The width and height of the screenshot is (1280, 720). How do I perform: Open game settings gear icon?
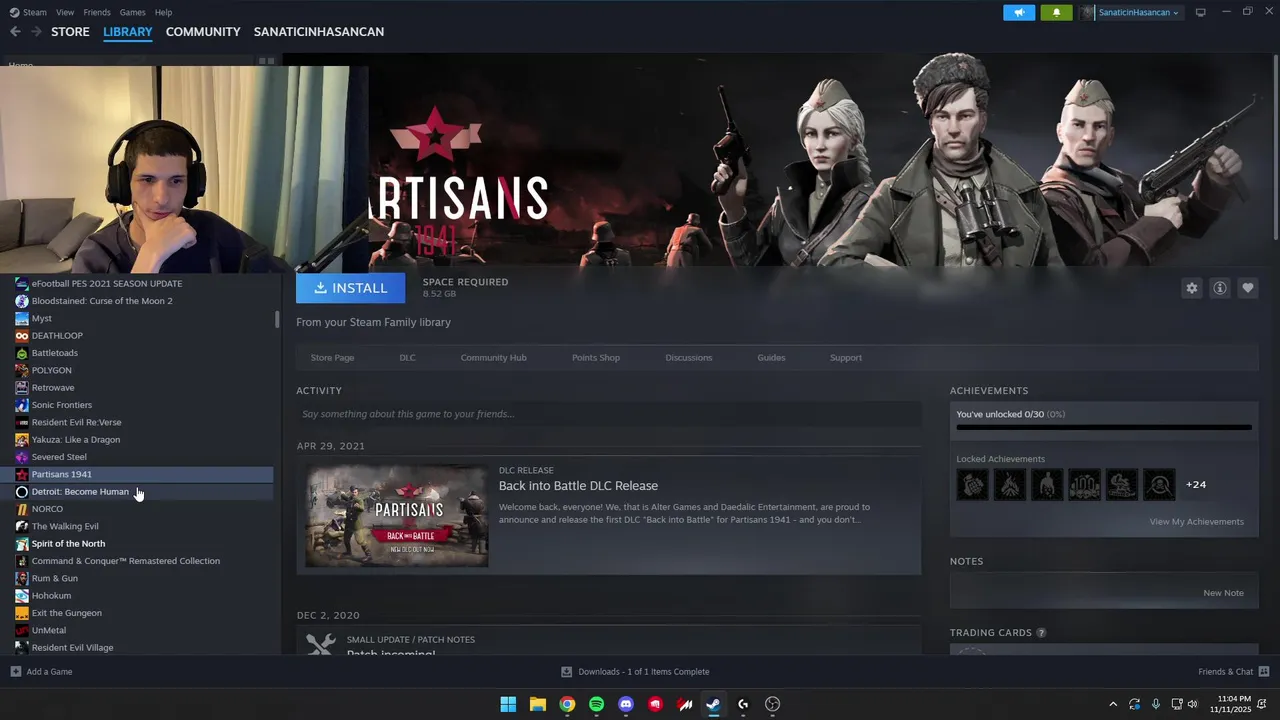(x=1192, y=288)
